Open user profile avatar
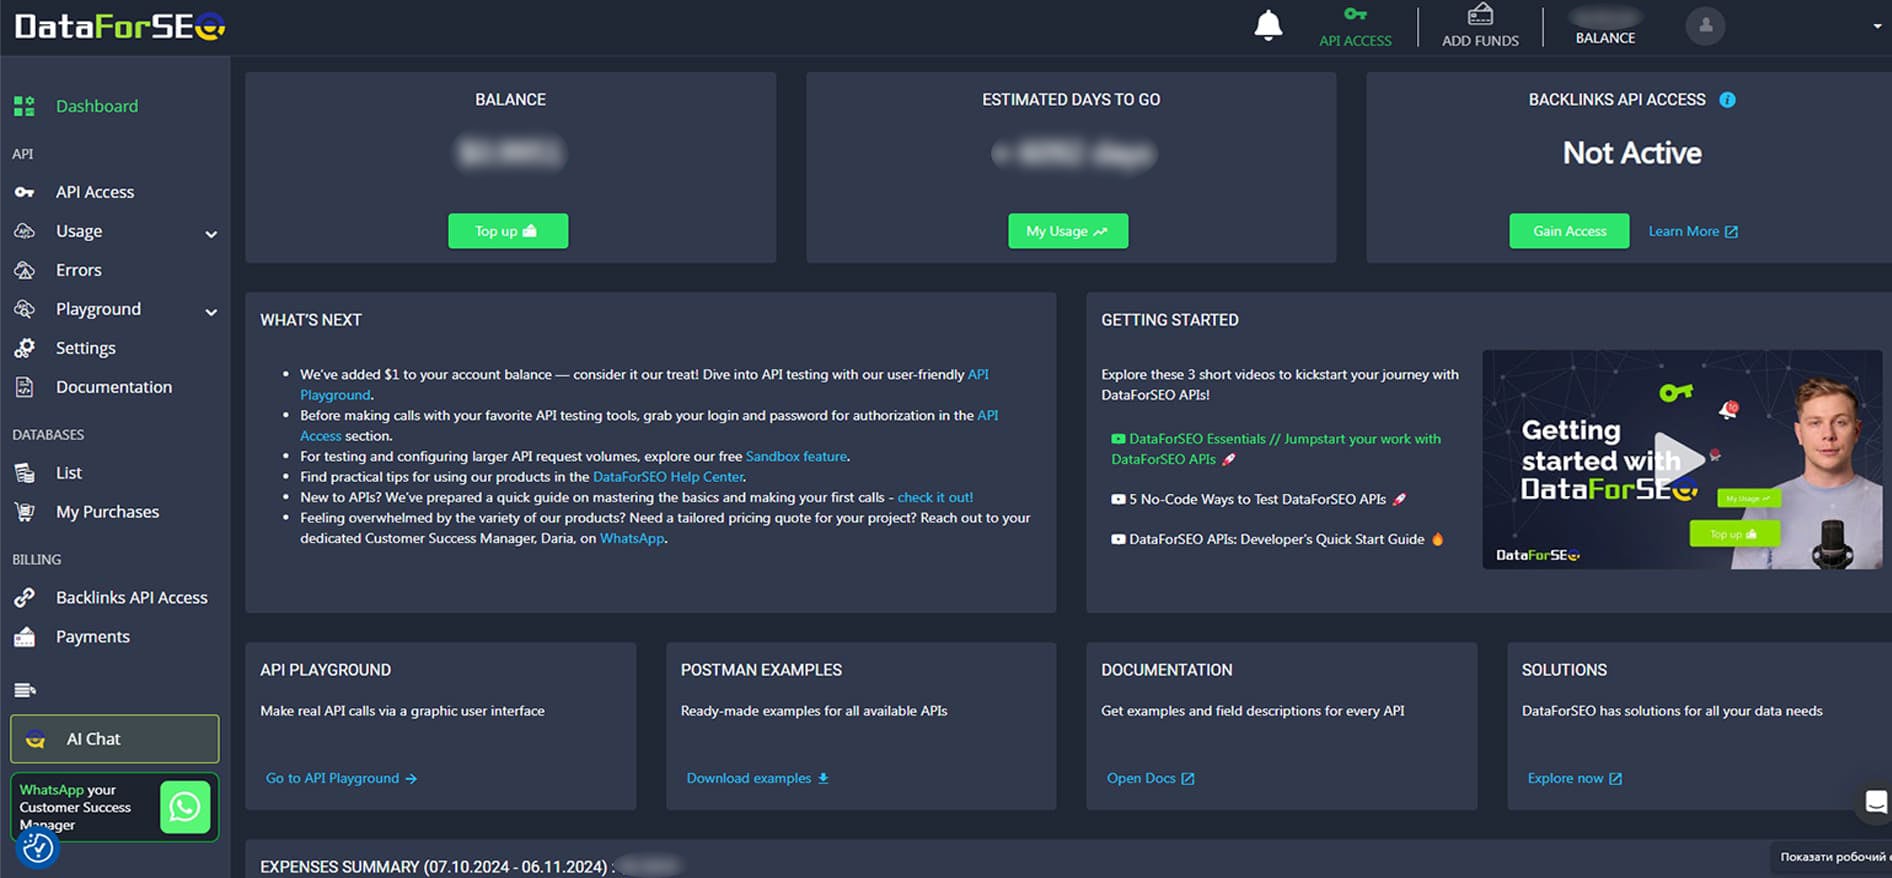Viewport: 1892px width, 878px height. tap(1705, 25)
